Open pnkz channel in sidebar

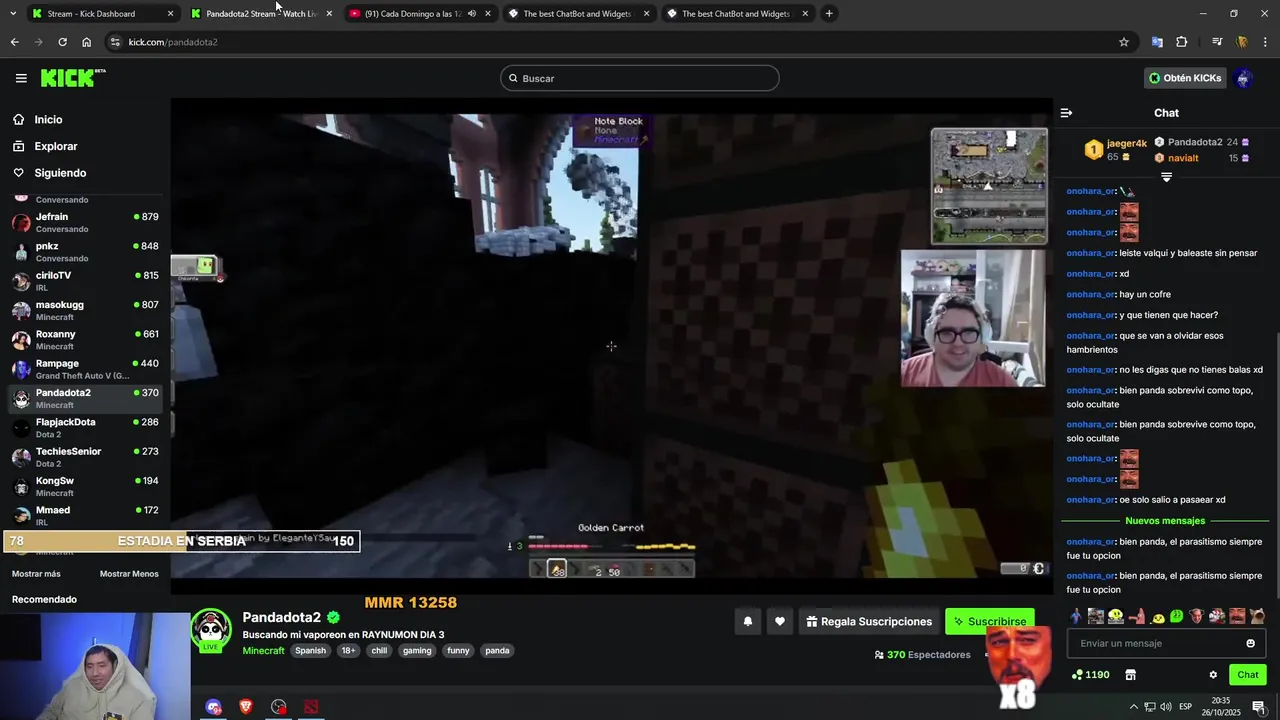click(85, 251)
